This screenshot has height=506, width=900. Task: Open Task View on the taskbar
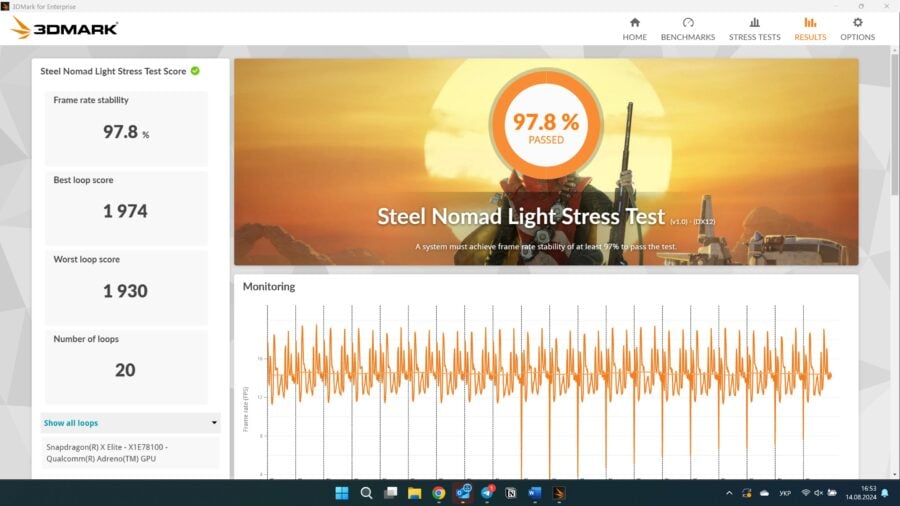(x=391, y=493)
